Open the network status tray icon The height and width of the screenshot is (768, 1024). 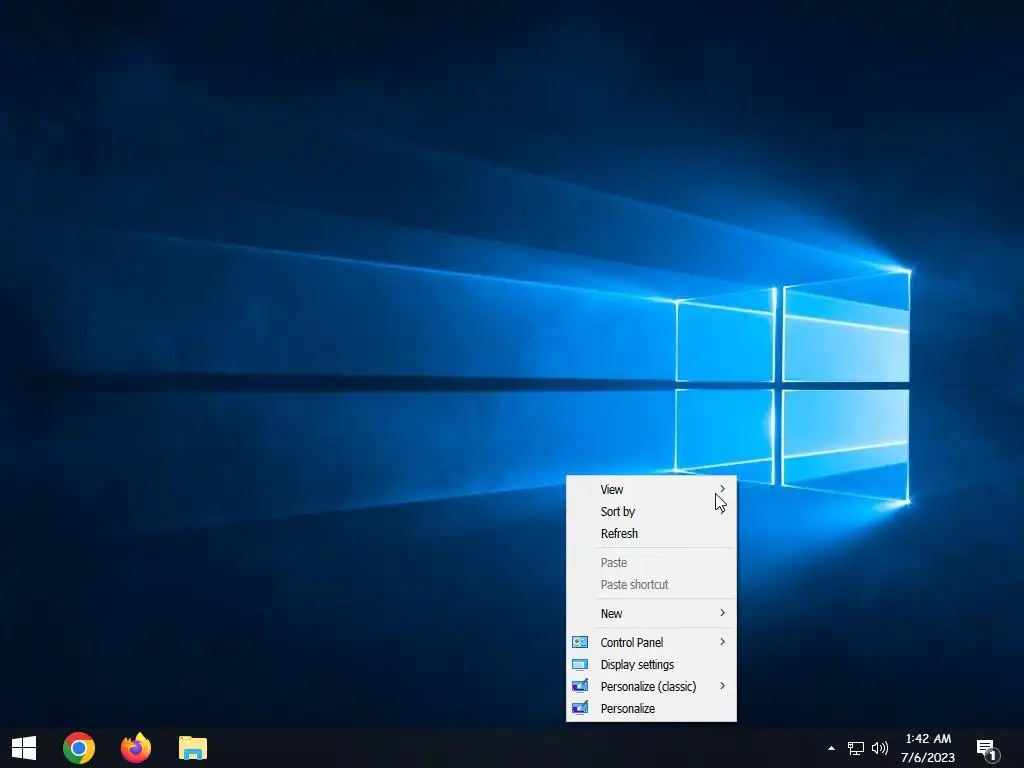pos(856,748)
